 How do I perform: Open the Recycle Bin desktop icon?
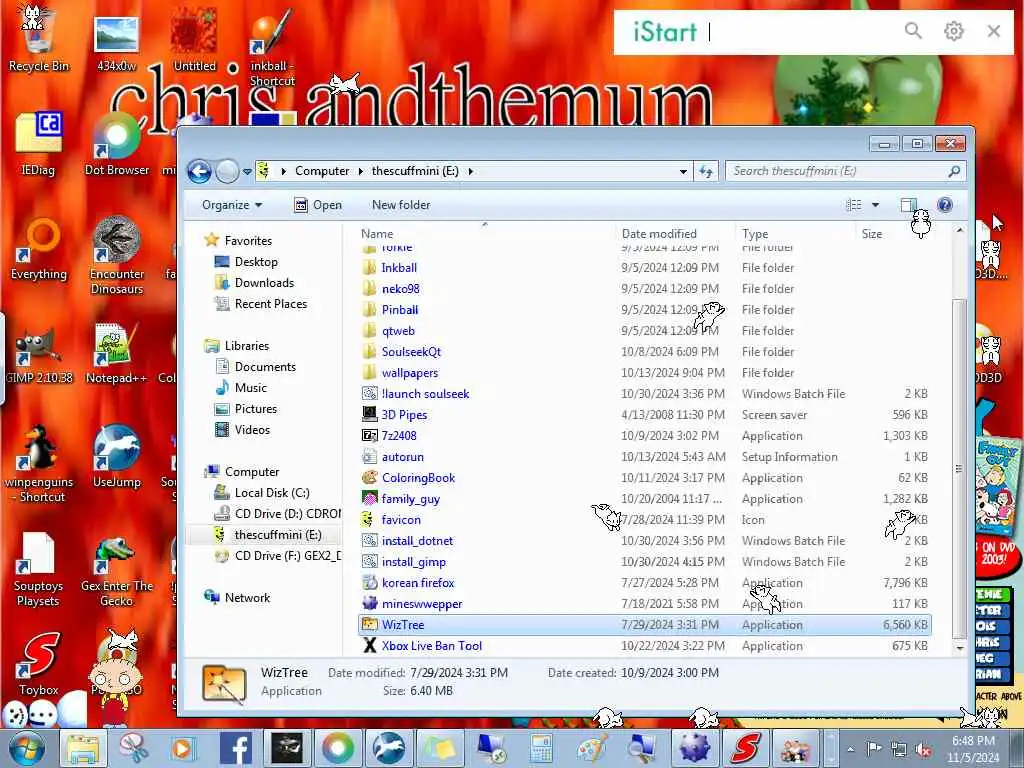coord(38,38)
